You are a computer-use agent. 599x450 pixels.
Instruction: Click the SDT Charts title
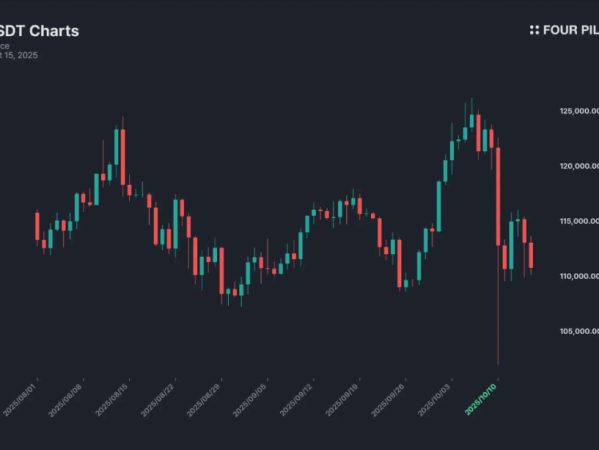[39, 31]
